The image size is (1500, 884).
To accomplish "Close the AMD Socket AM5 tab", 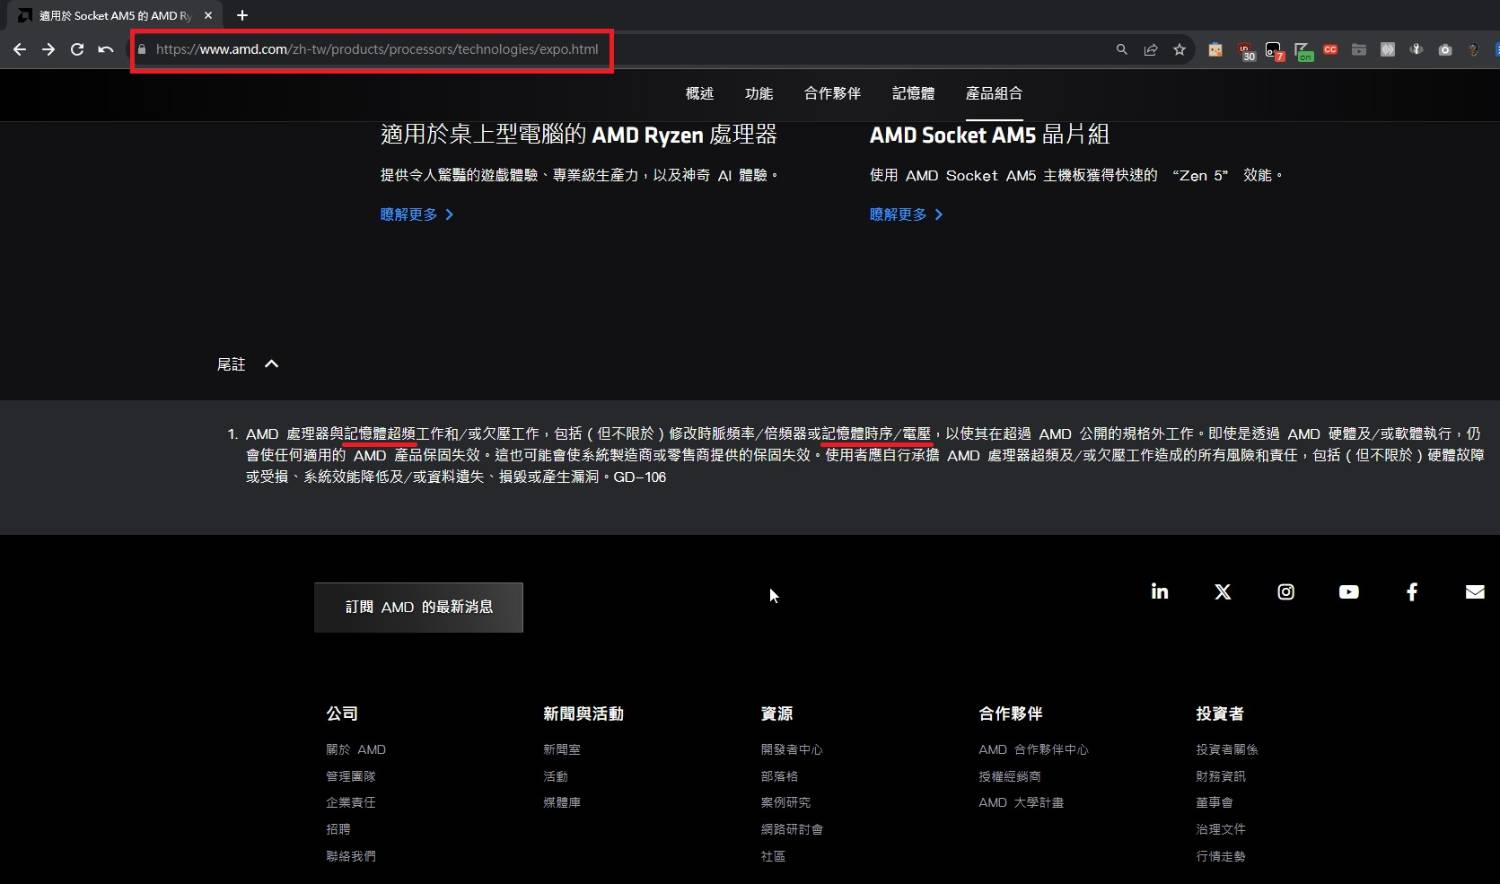I will (208, 15).
